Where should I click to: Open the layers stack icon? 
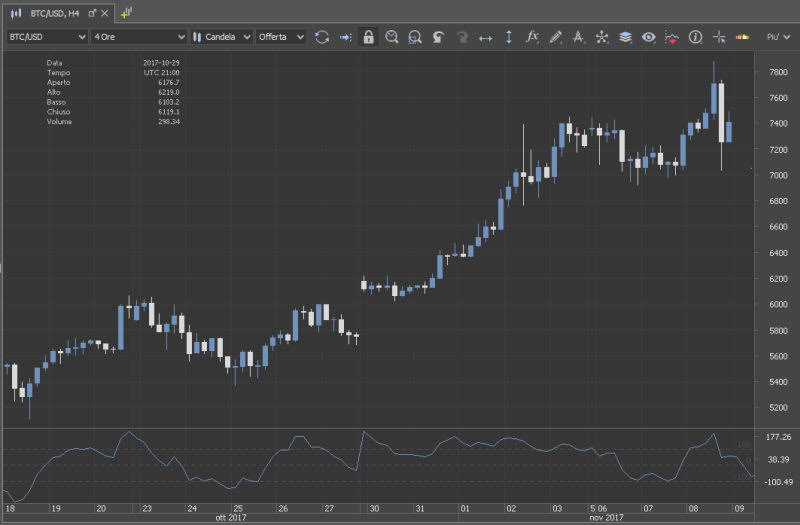[625, 37]
